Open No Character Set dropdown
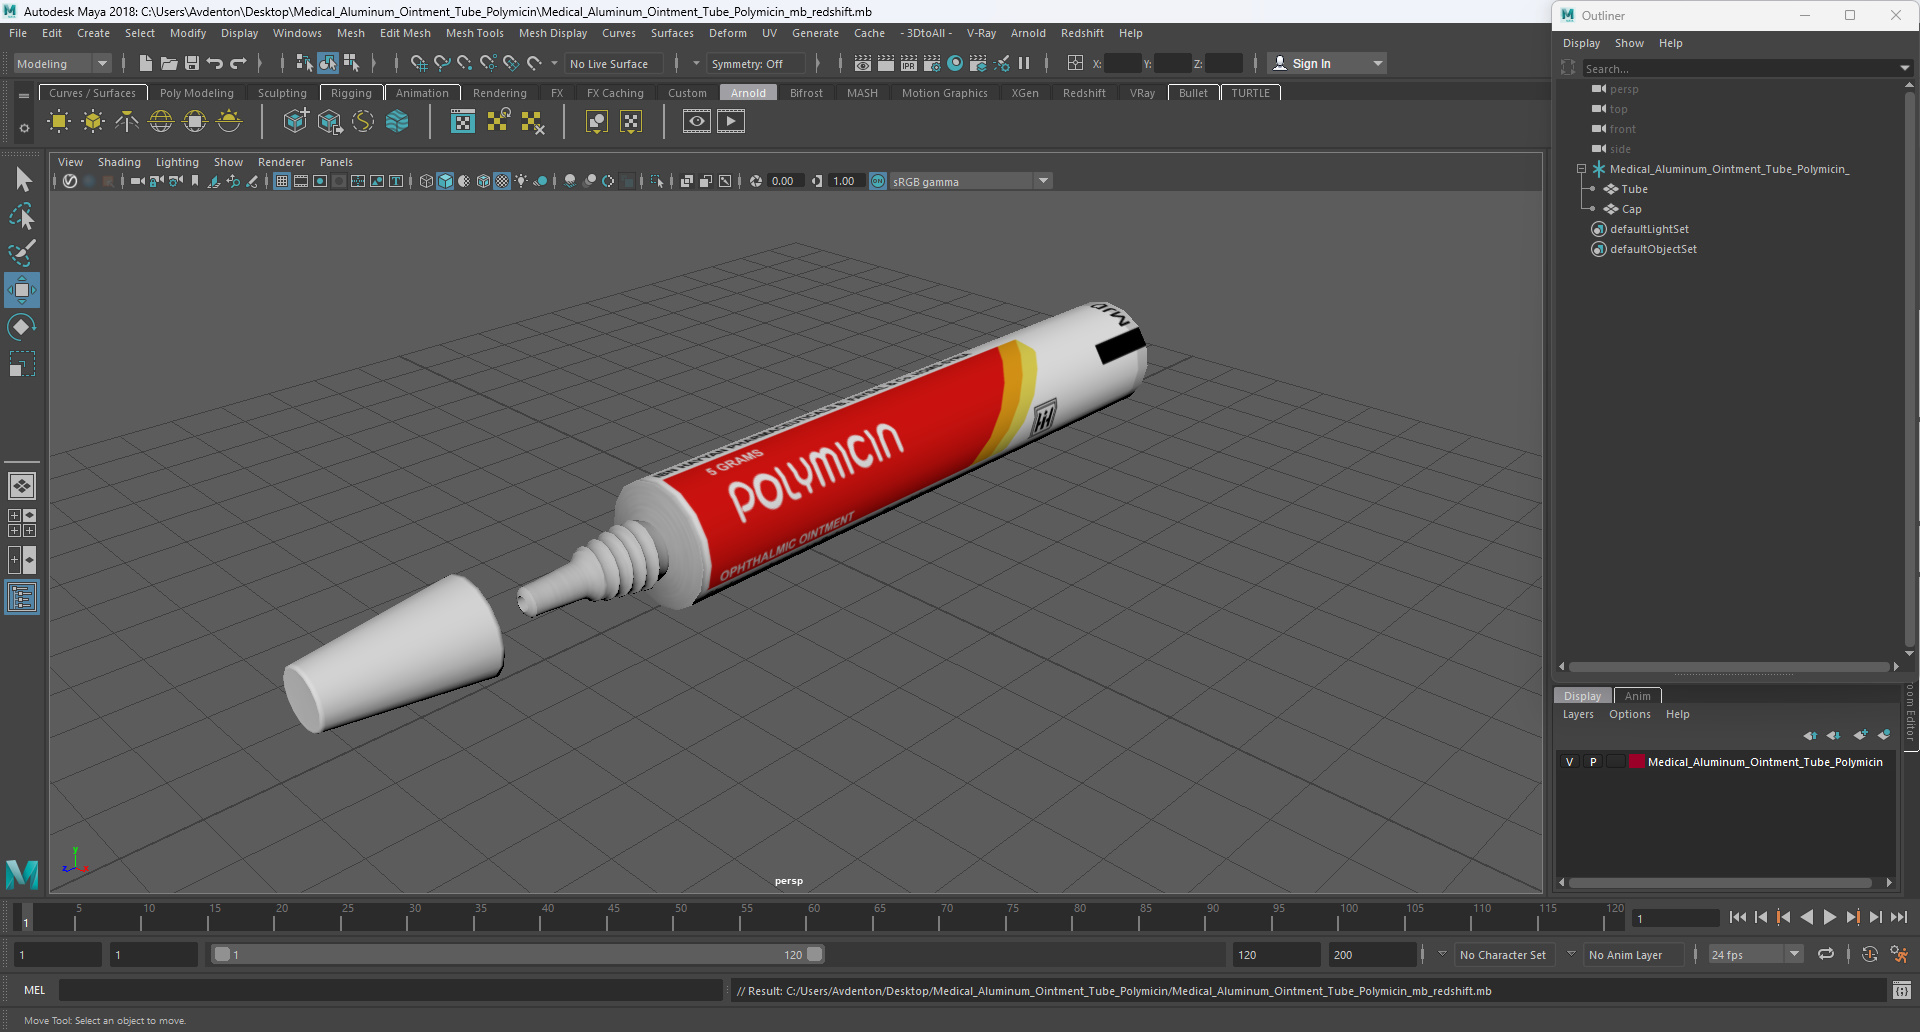 [1502, 955]
